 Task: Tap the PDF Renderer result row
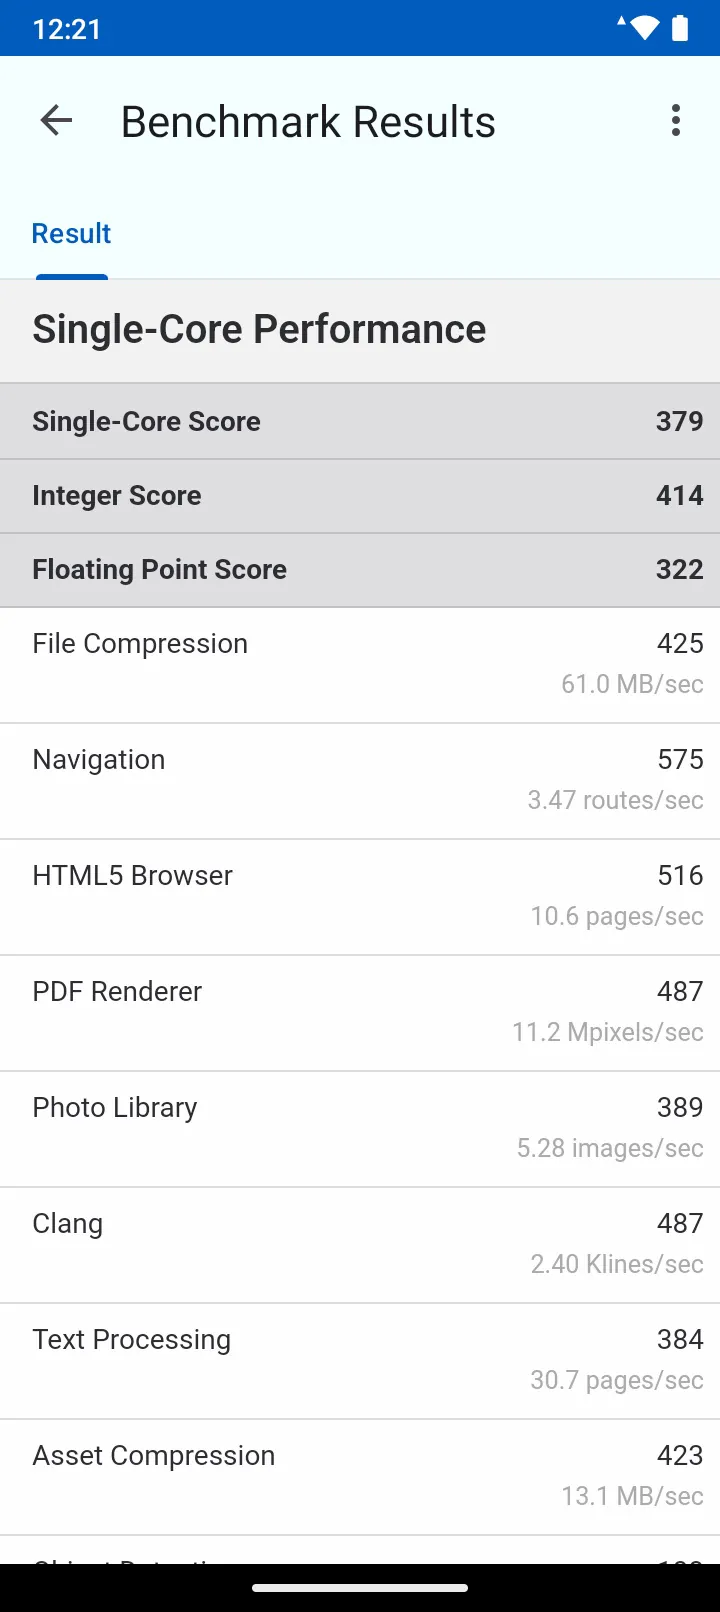(360, 1013)
